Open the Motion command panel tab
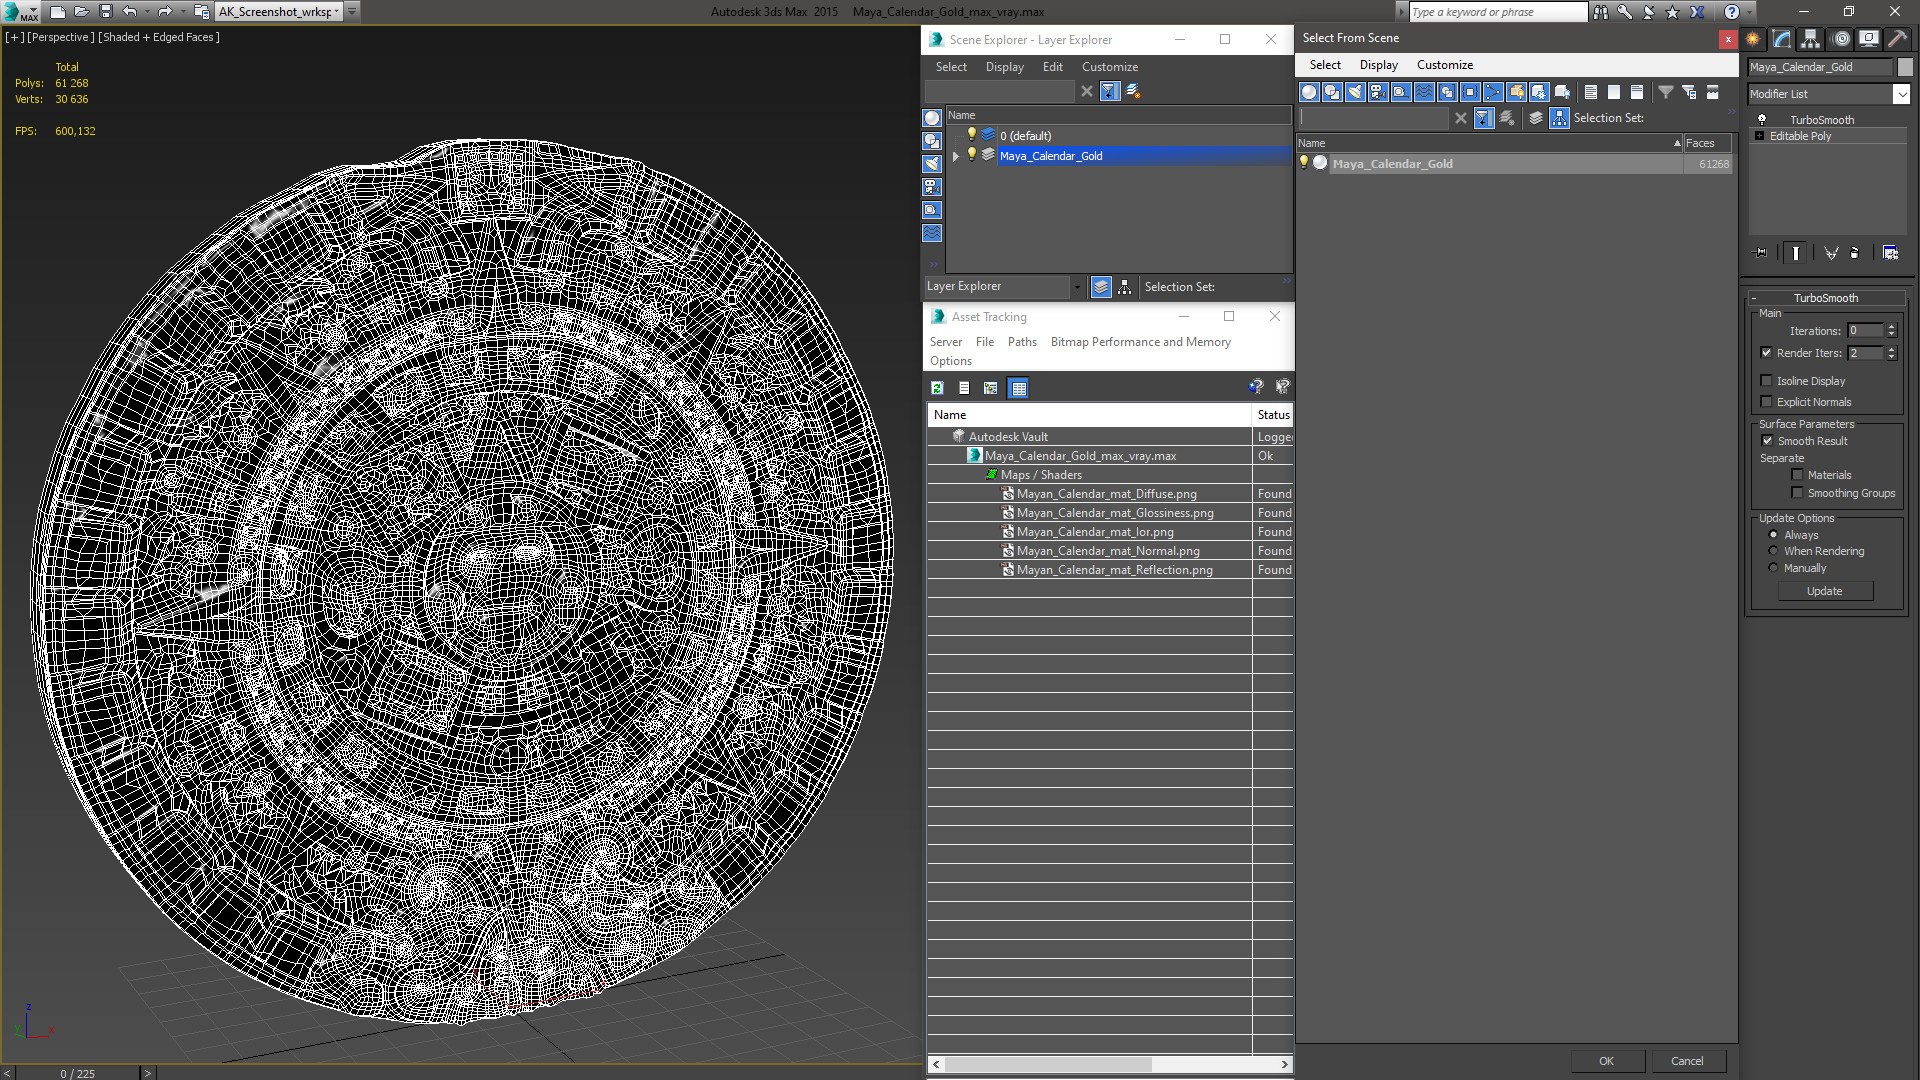This screenshot has width=1920, height=1080. point(1841,39)
